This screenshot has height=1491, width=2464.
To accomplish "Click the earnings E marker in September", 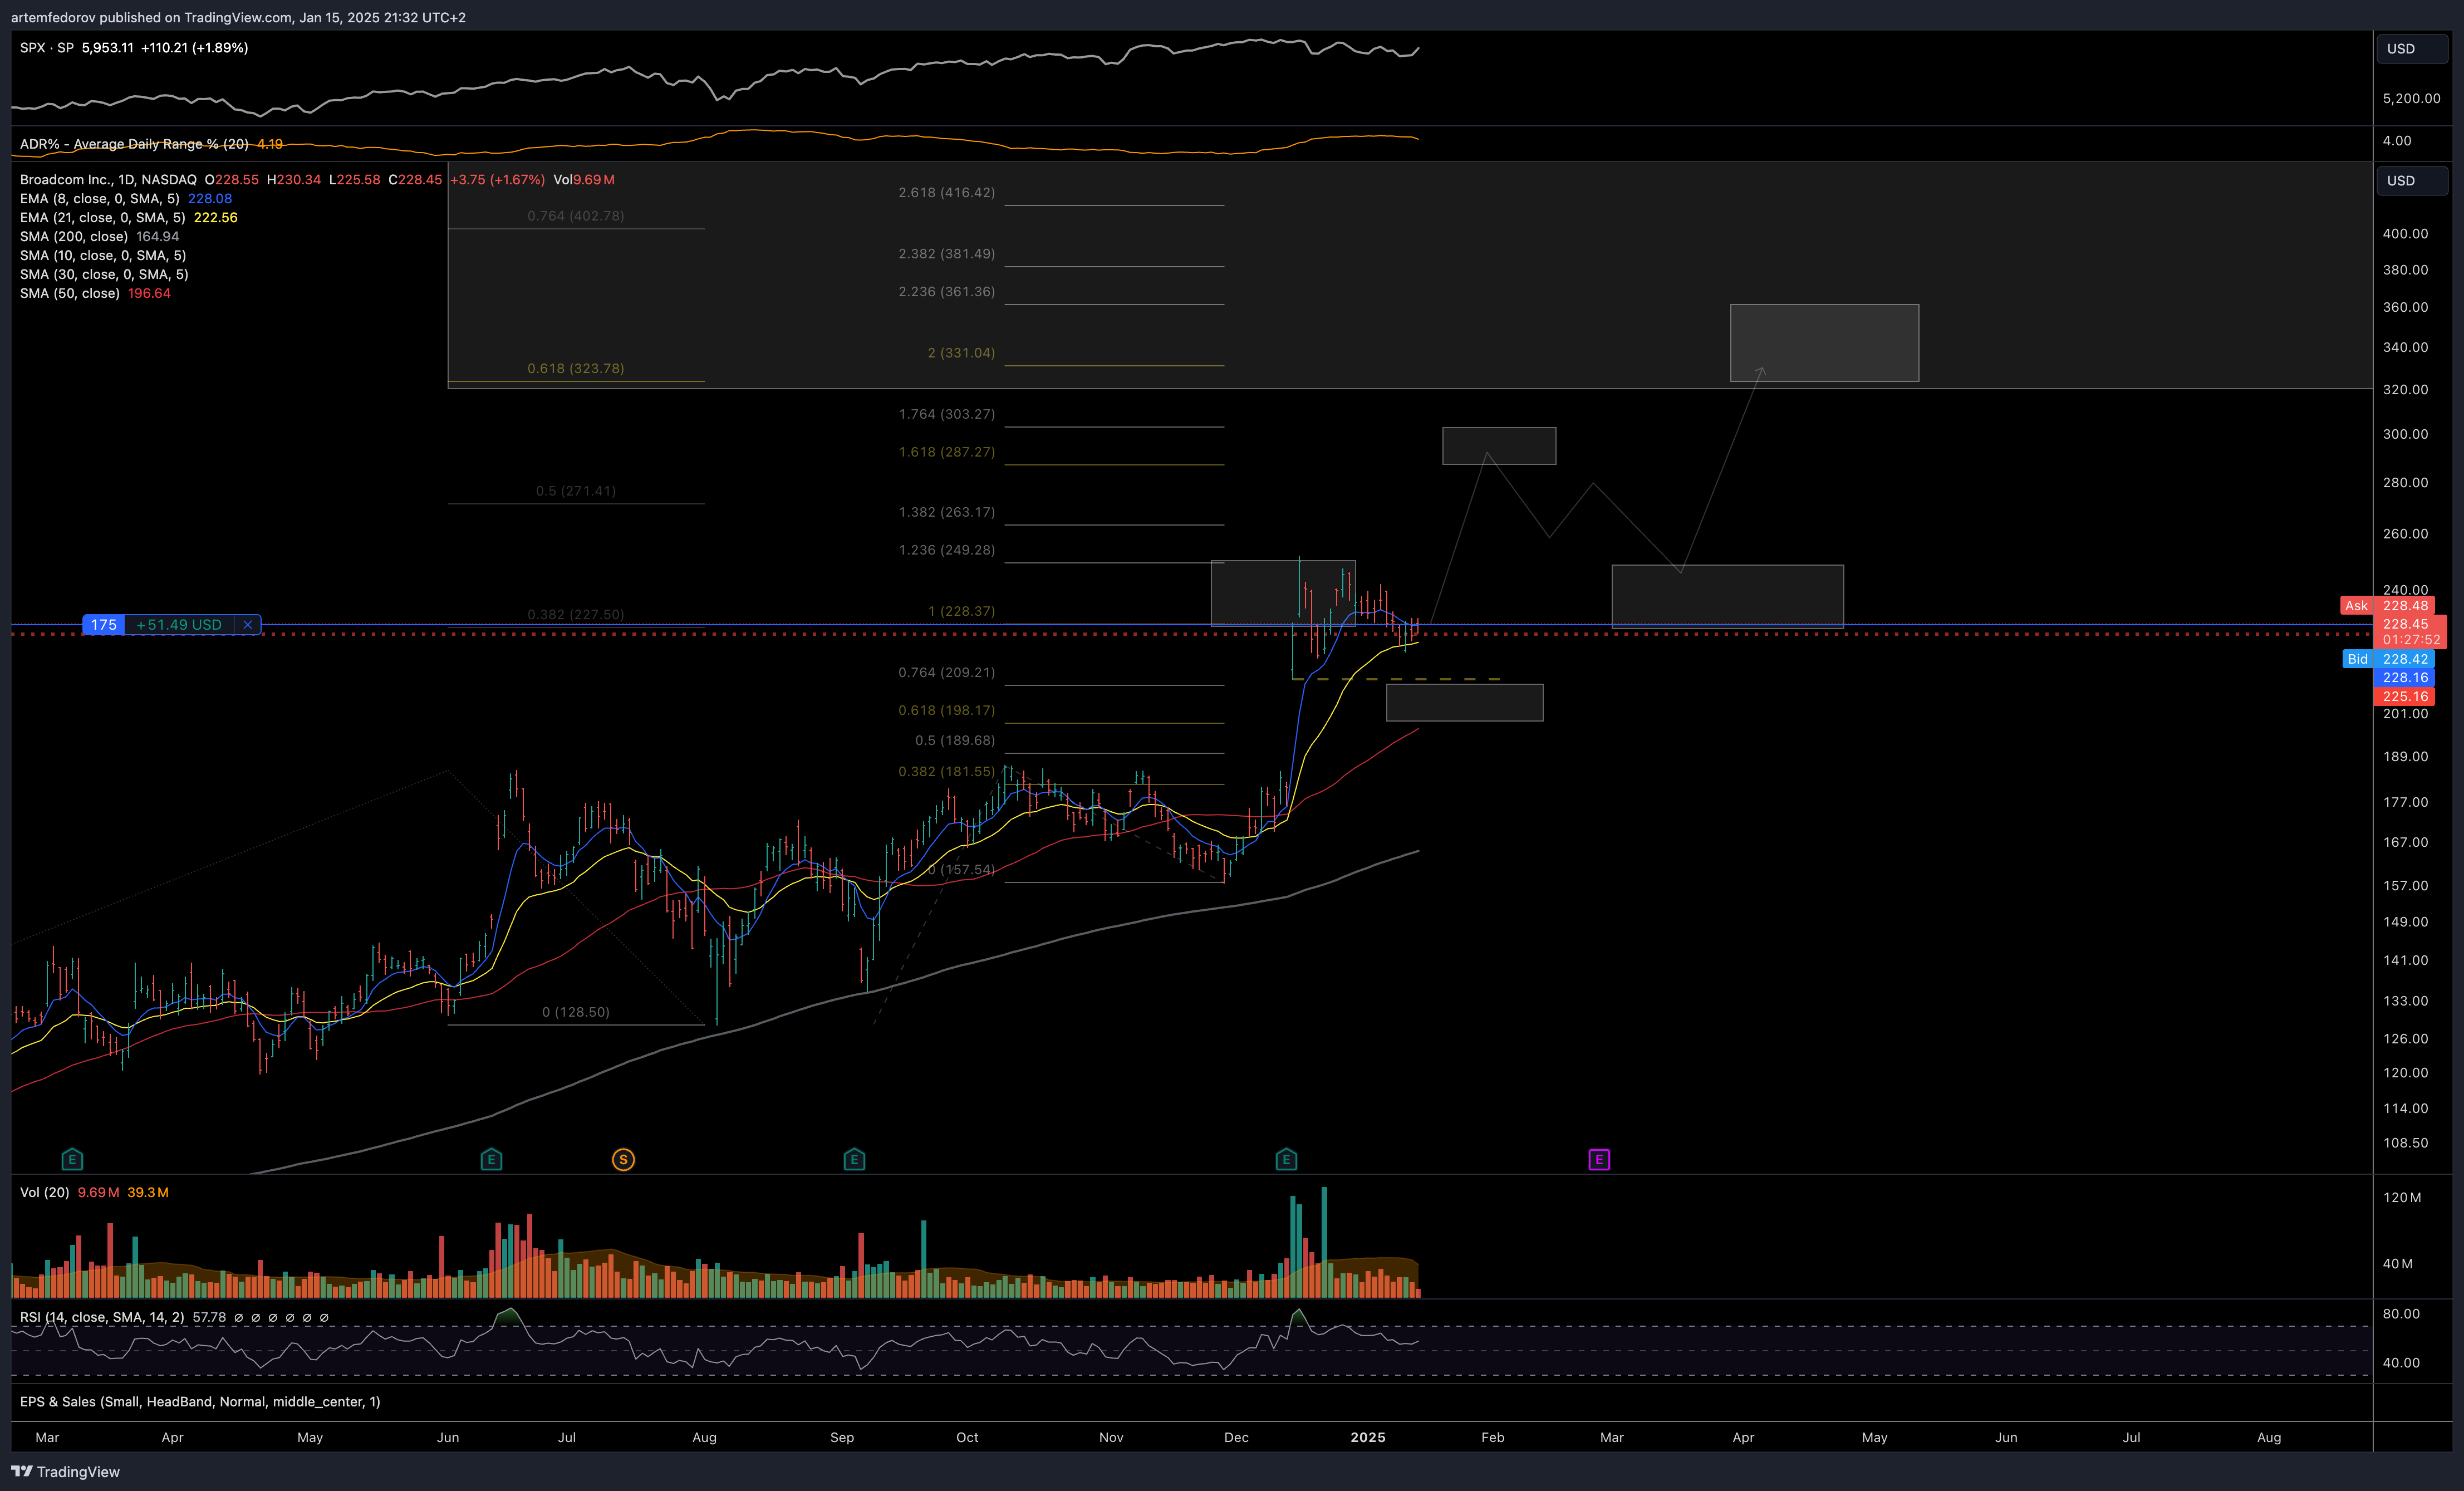I will 854,1159.
